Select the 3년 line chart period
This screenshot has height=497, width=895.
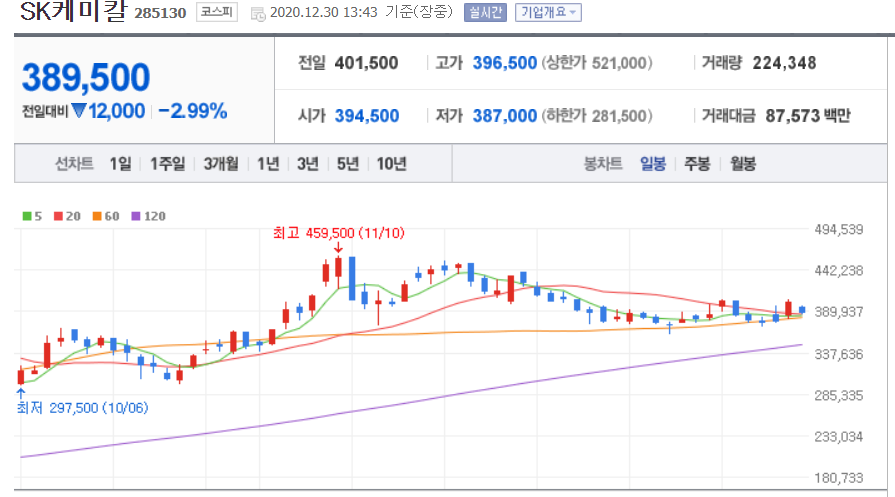coord(308,164)
